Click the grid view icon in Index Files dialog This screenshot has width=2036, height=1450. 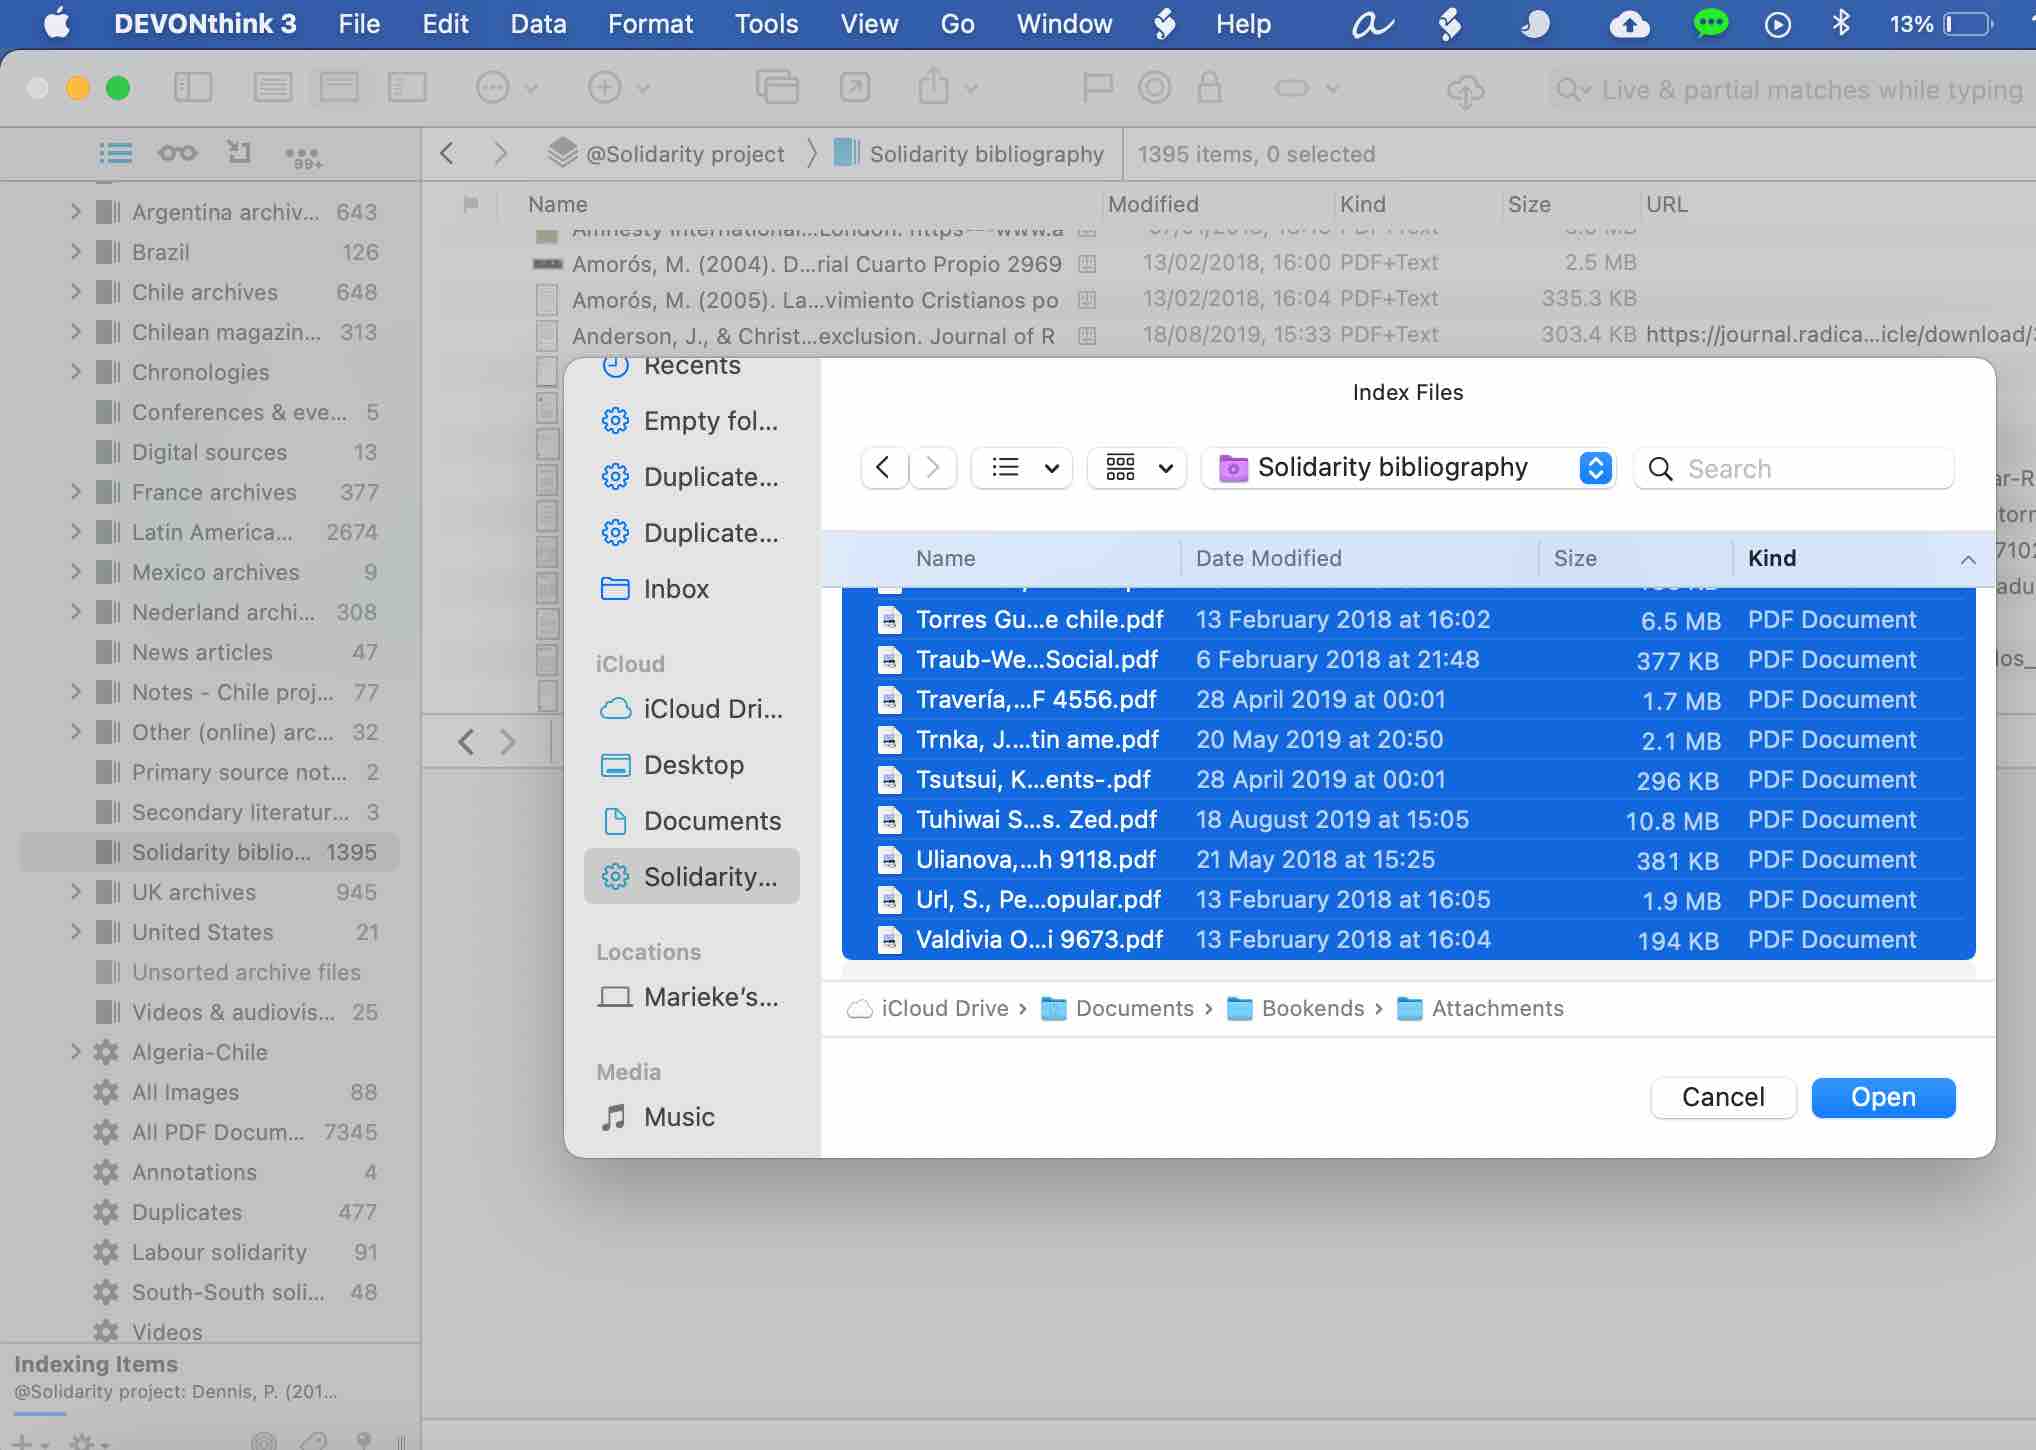pyautogui.click(x=1118, y=468)
